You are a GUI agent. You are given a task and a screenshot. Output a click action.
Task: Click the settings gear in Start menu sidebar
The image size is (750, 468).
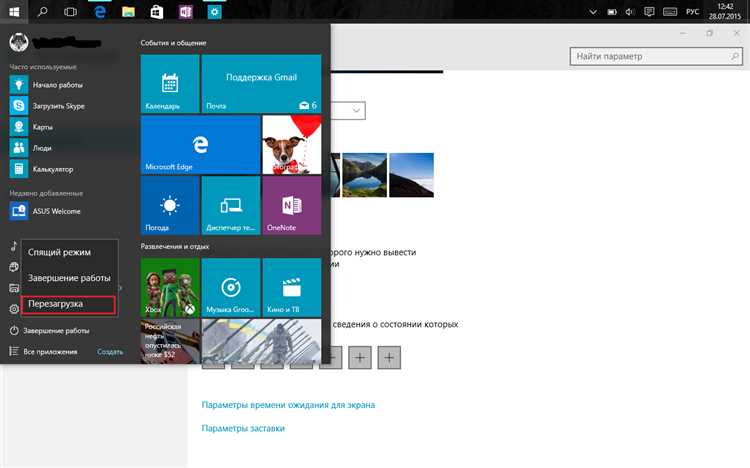pyautogui.click(x=14, y=309)
